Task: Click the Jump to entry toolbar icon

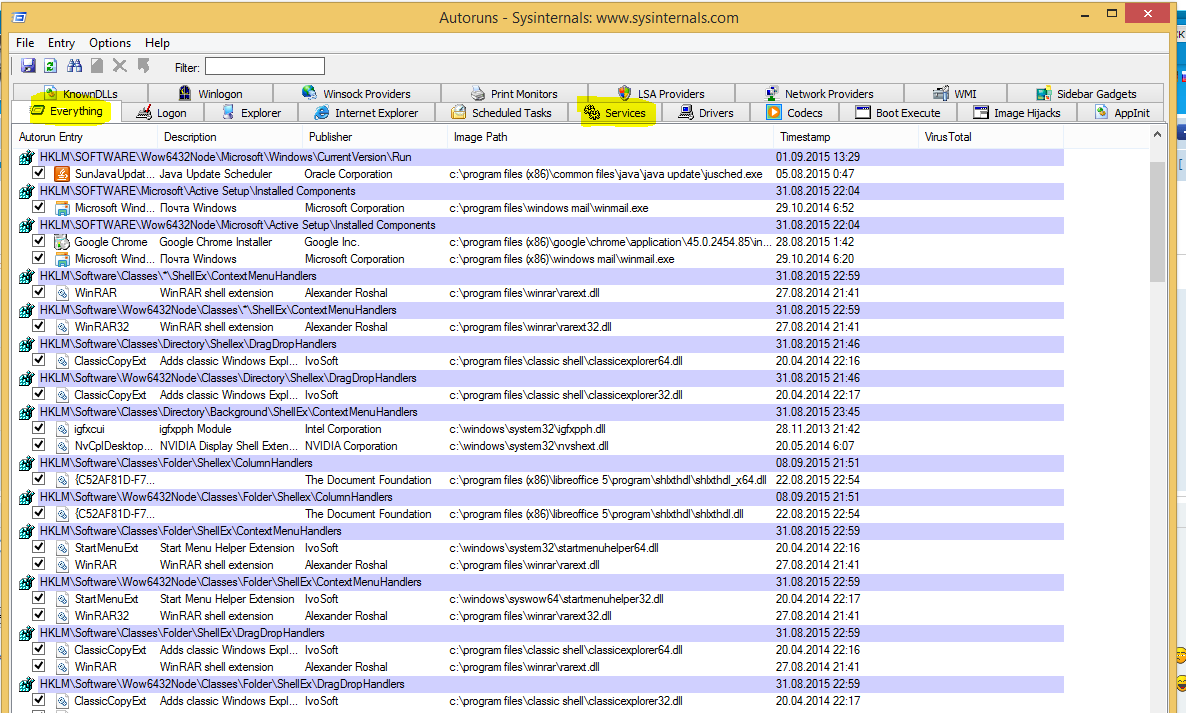Action: pyautogui.click(x=143, y=66)
